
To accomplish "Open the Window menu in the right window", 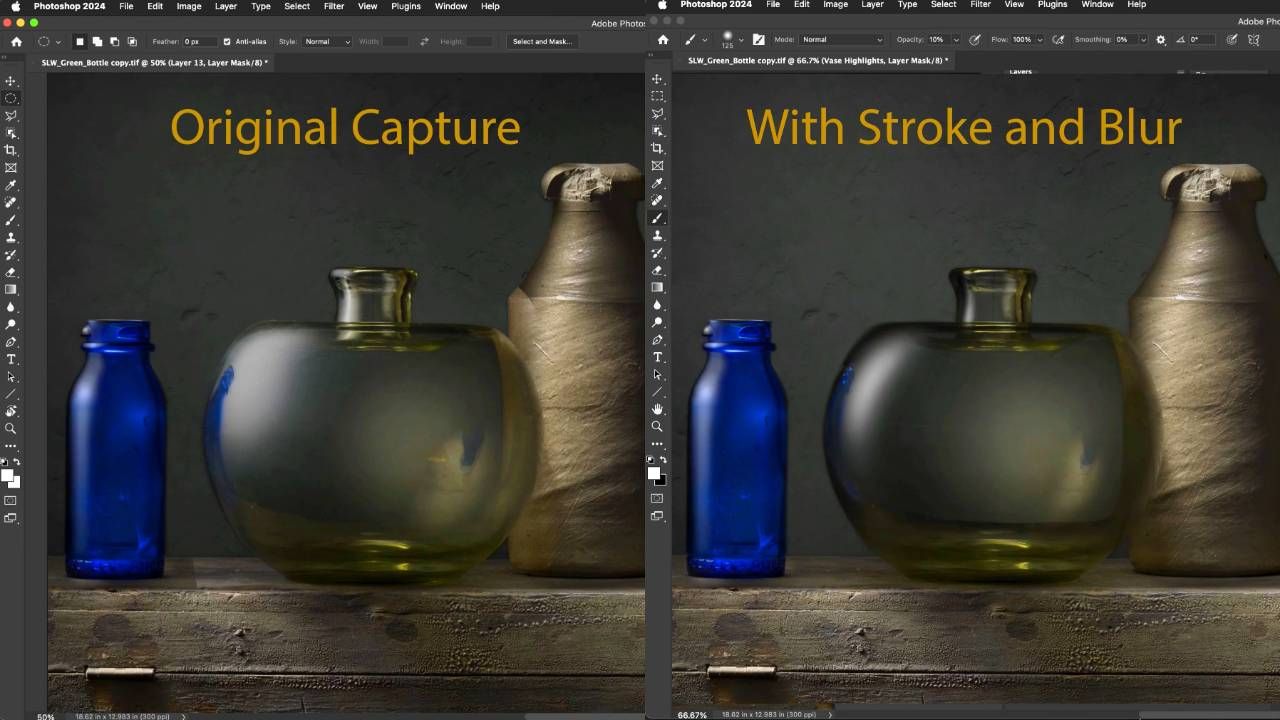I will click(x=1097, y=5).
